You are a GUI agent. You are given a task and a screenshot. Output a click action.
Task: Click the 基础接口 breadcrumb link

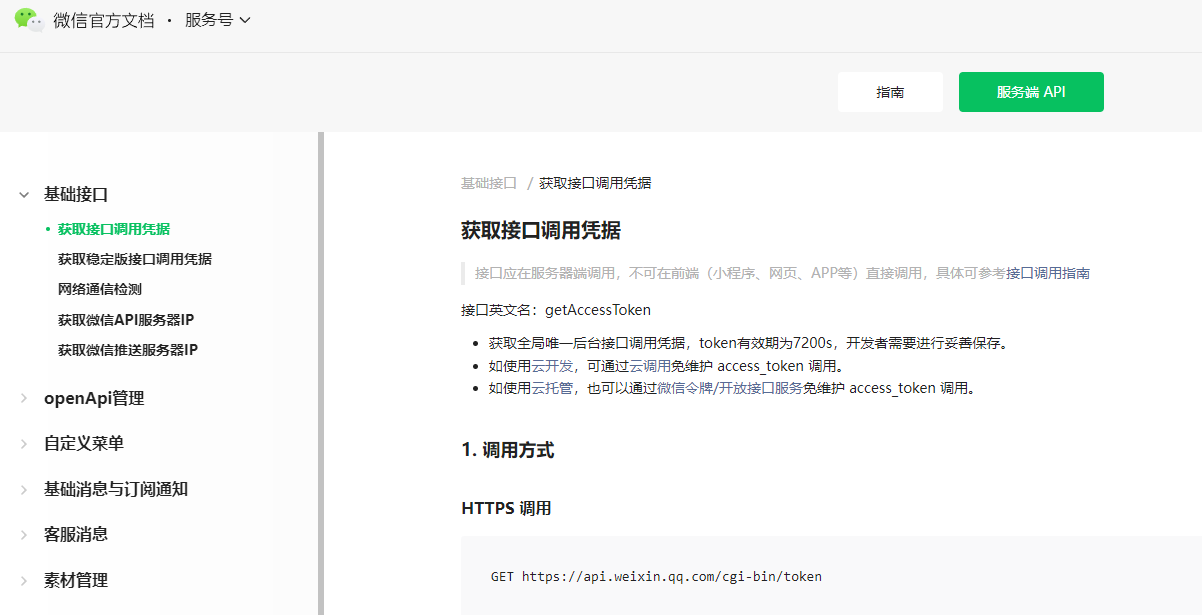click(489, 183)
